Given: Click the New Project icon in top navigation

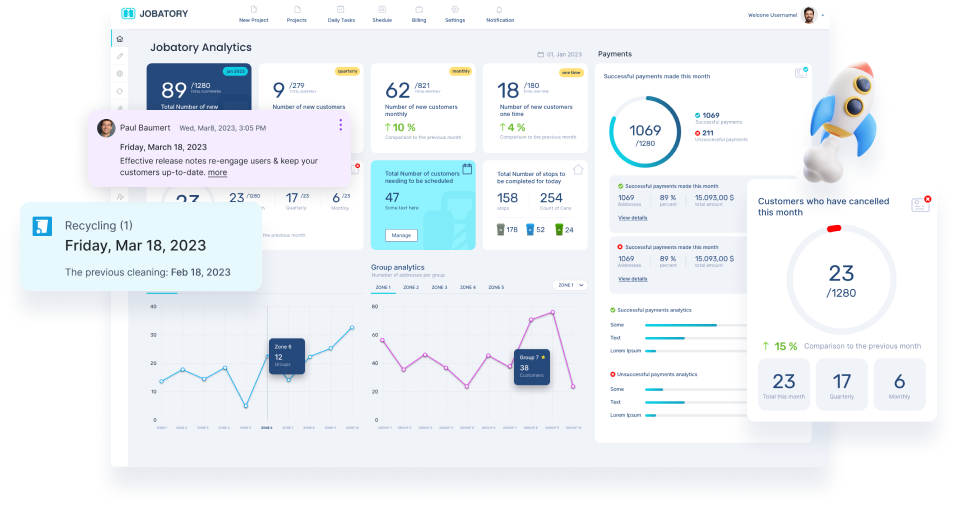Looking at the screenshot, I should pos(255,9).
